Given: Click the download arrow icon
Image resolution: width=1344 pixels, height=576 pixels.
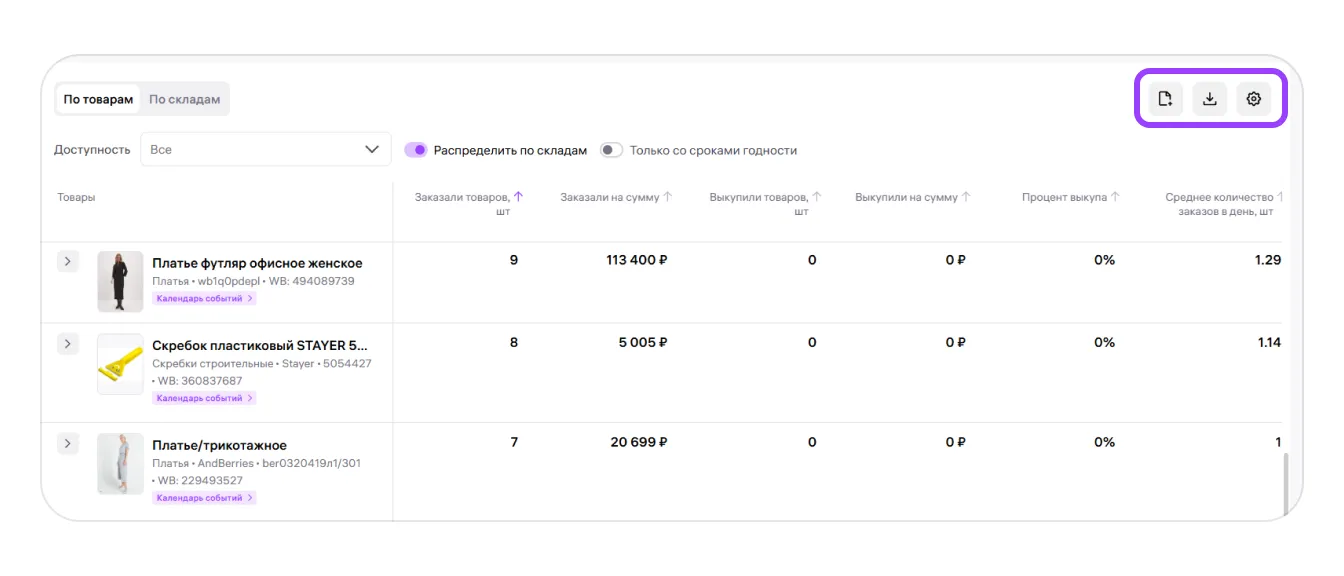Looking at the screenshot, I should (1209, 99).
